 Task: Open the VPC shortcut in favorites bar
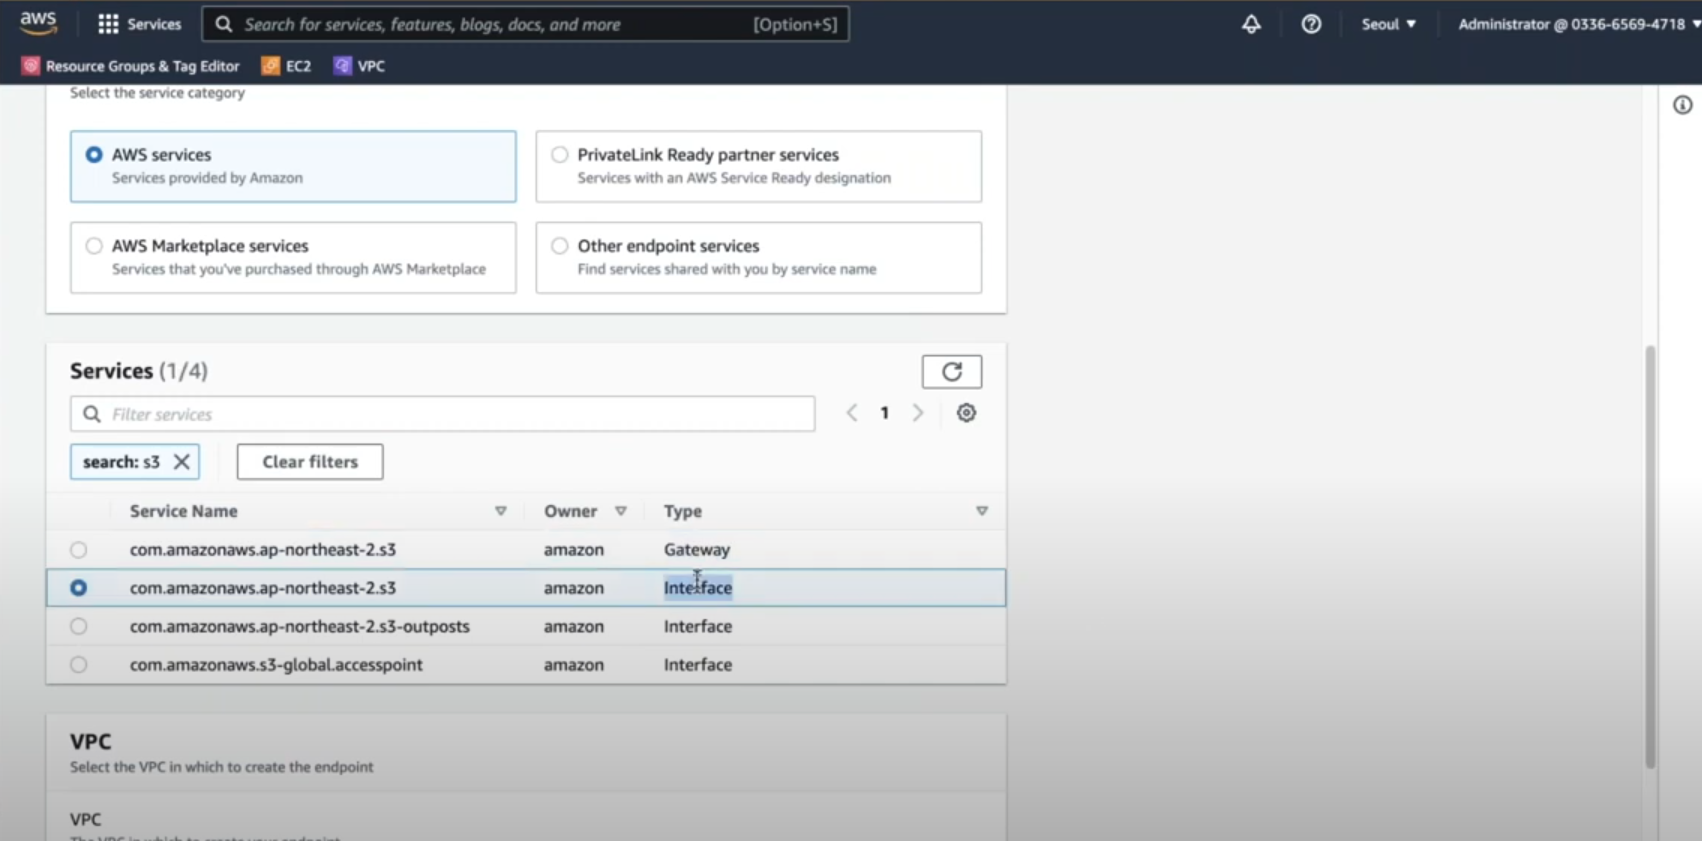point(359,66)
